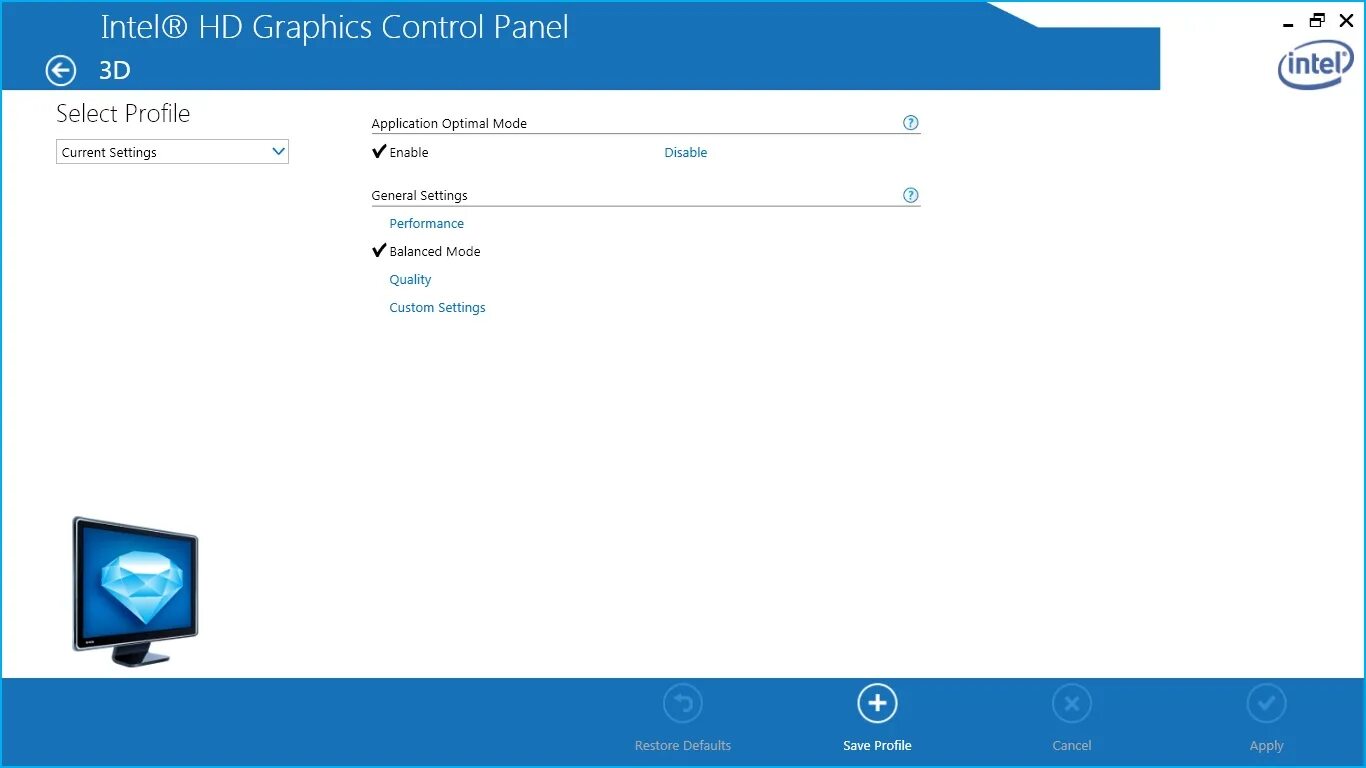Open the Select Profile dropdown
The width and height of the screenshot is (1366, 768).
172,152
